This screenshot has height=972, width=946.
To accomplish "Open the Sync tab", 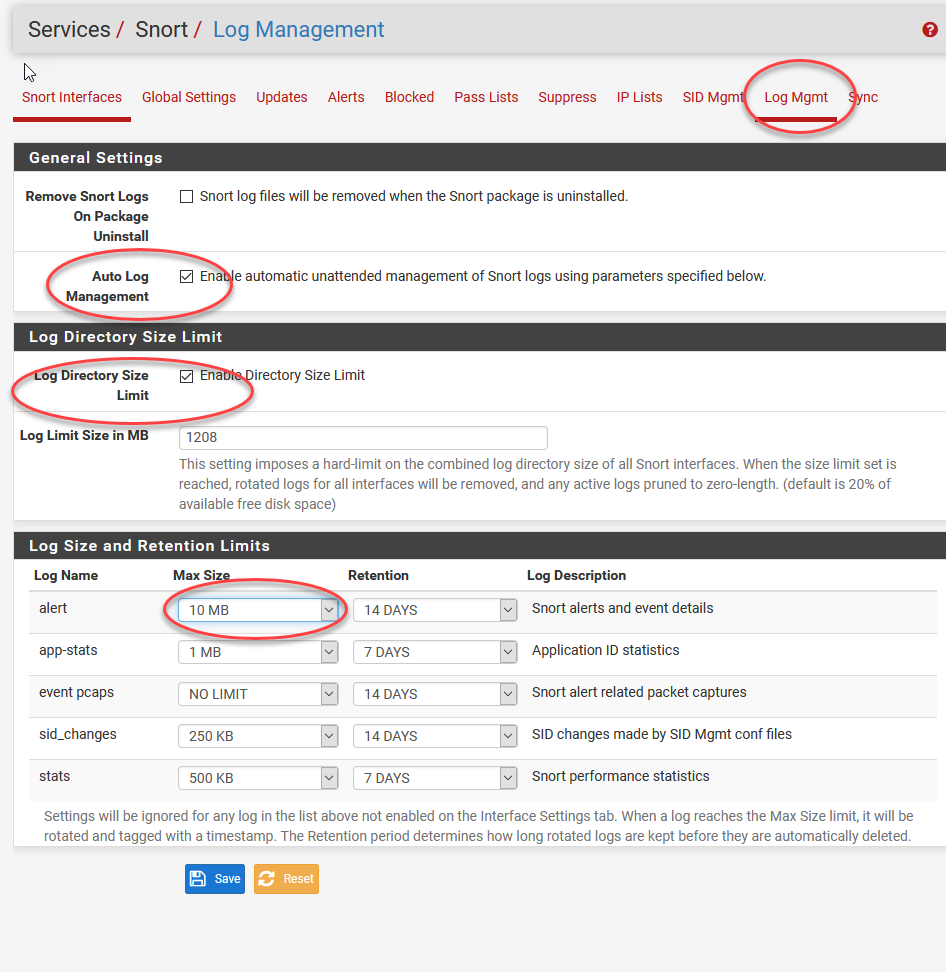I will (863, 97).
